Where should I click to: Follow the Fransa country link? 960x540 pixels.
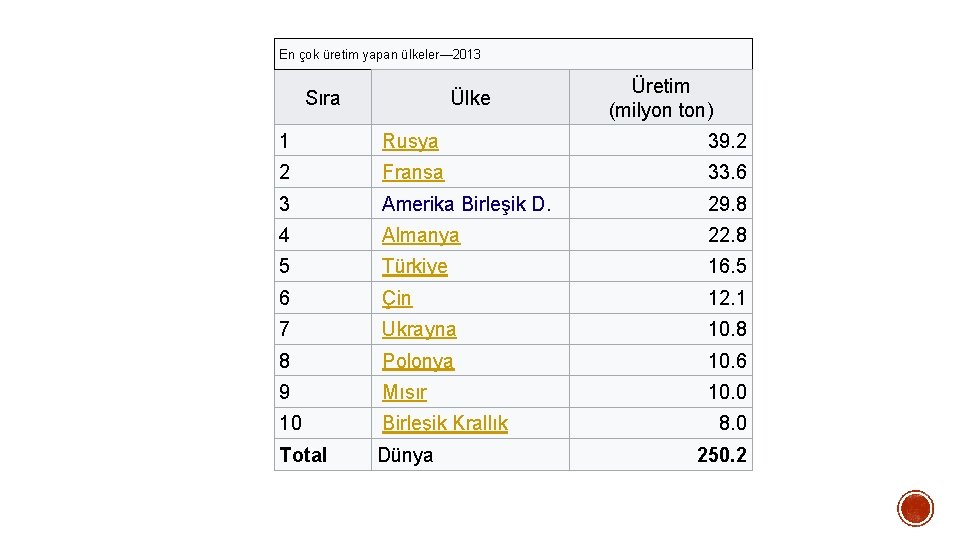click(x=412, y=172)
